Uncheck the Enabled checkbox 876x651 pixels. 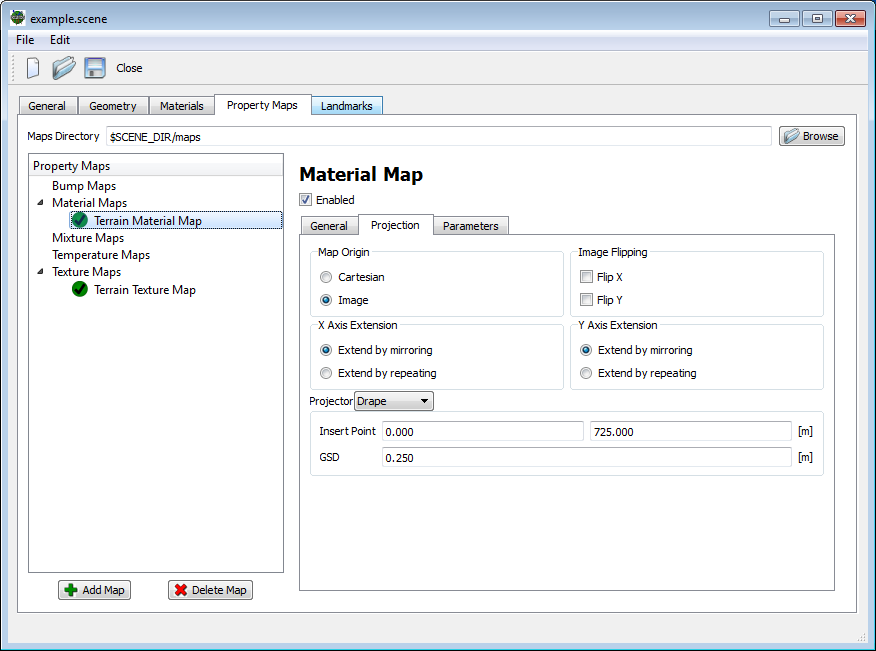[306, 200]
